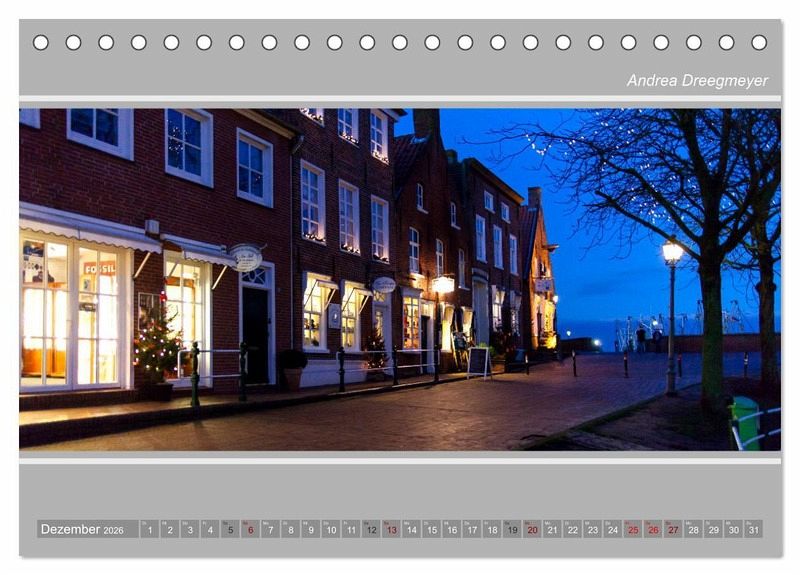Click date cell 31
The width and height of the screenshot is (800, 575).
coord(754,529)
